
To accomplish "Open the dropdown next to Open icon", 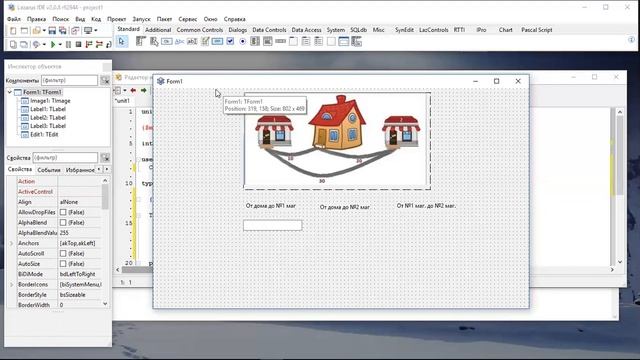I will click(44, 31).
